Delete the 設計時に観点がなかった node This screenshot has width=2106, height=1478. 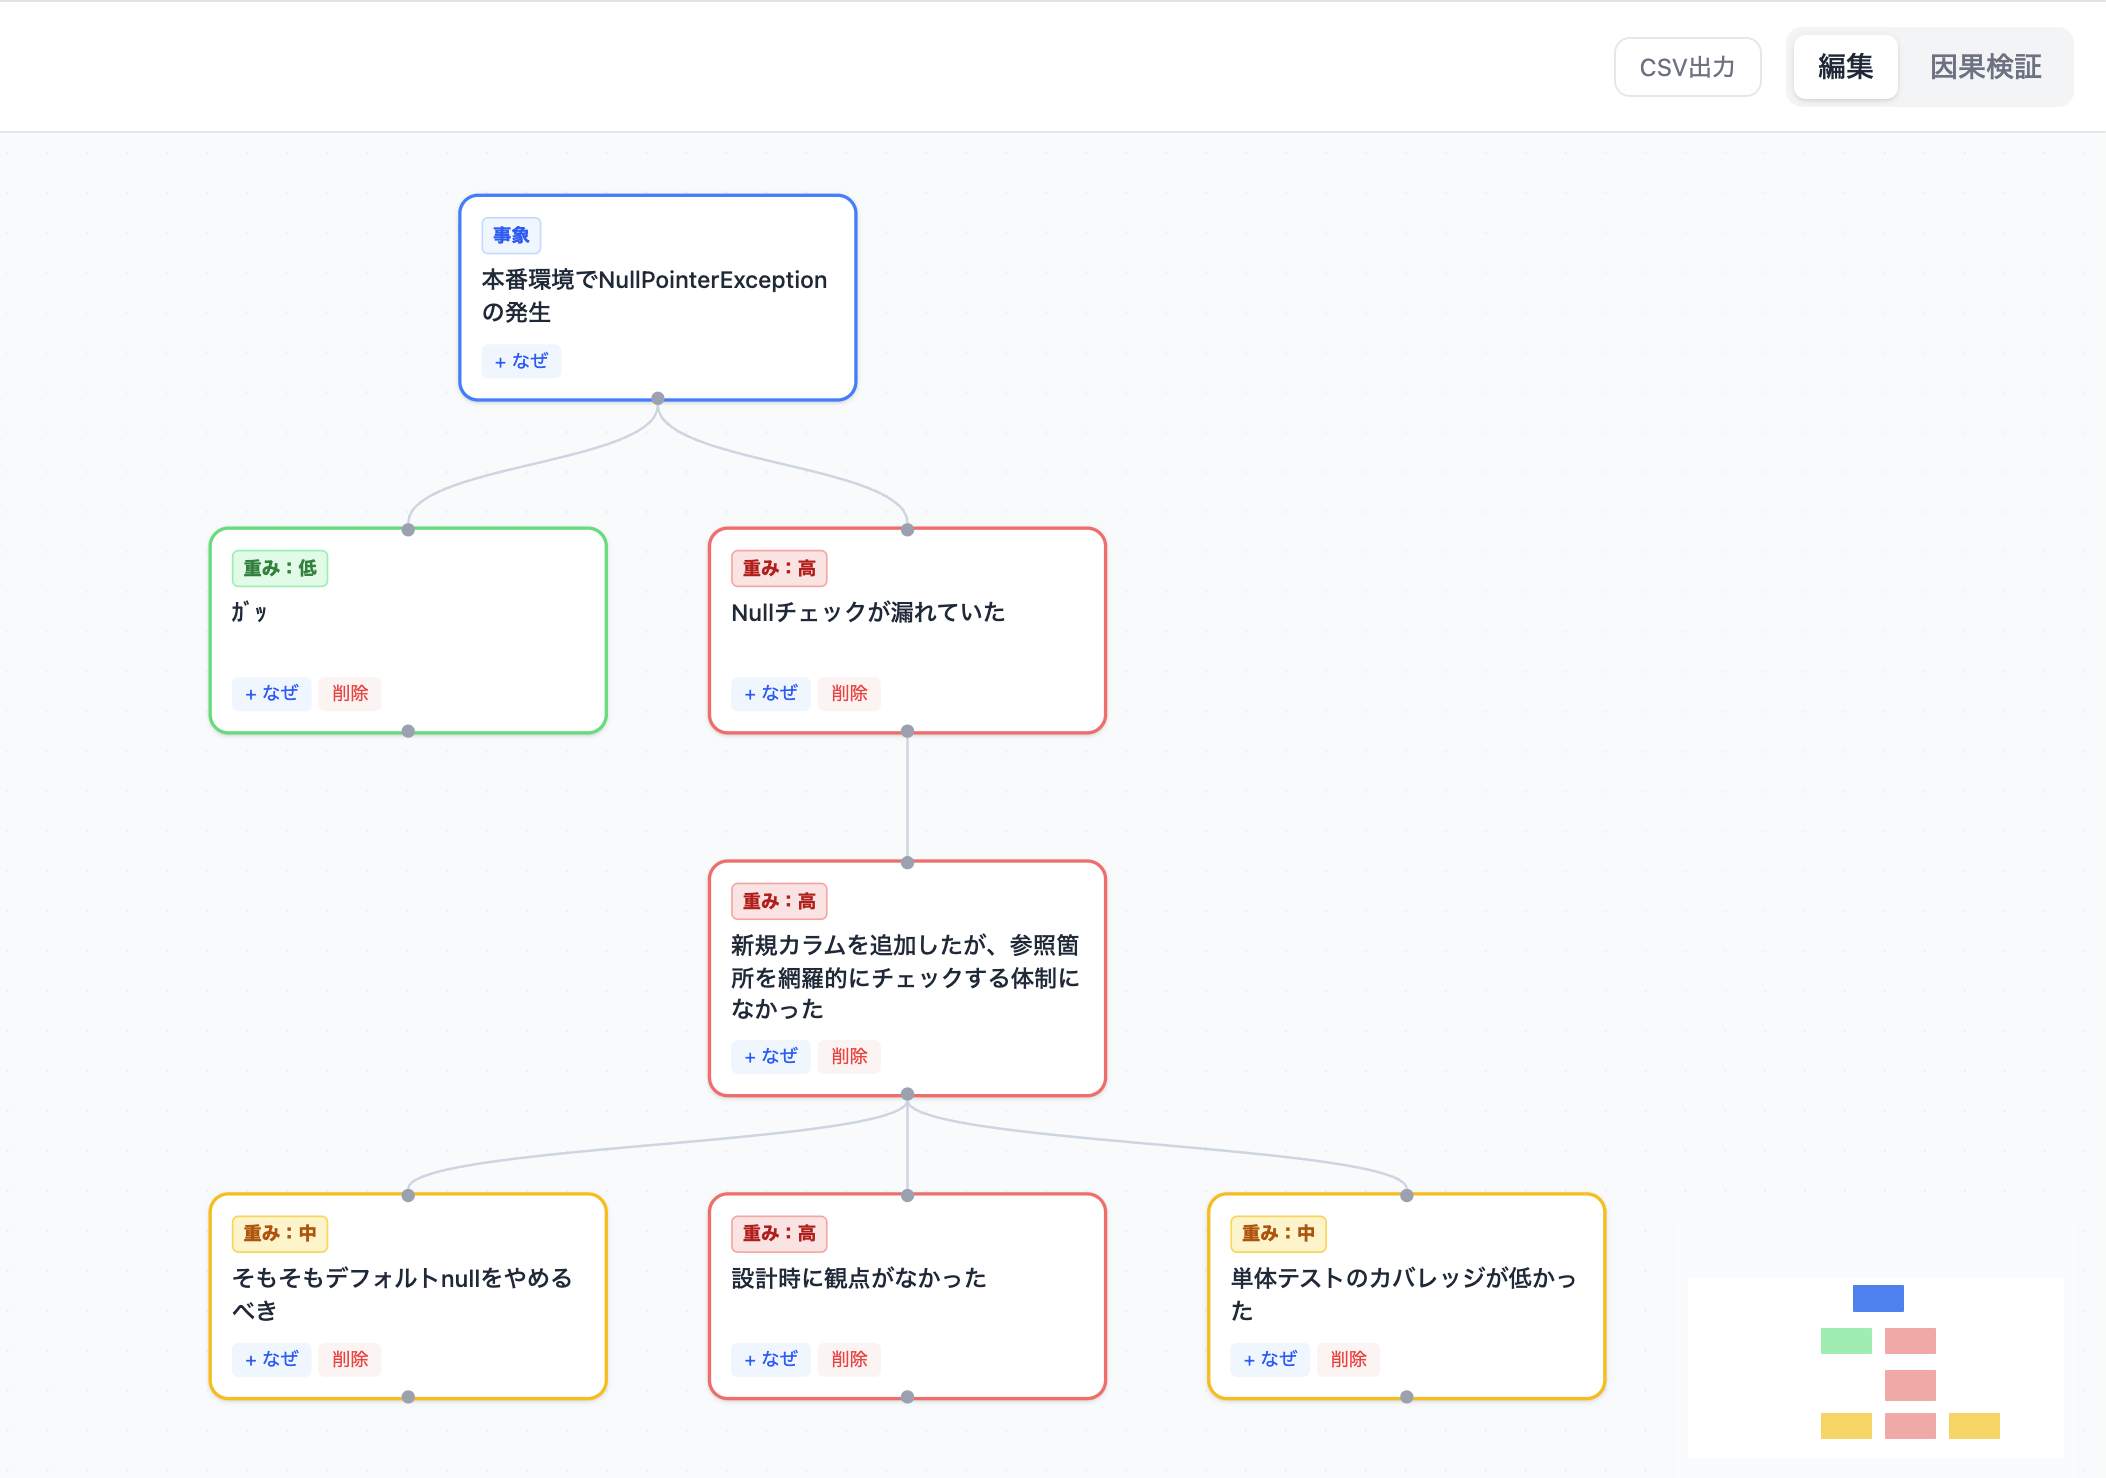point(848,1359)
